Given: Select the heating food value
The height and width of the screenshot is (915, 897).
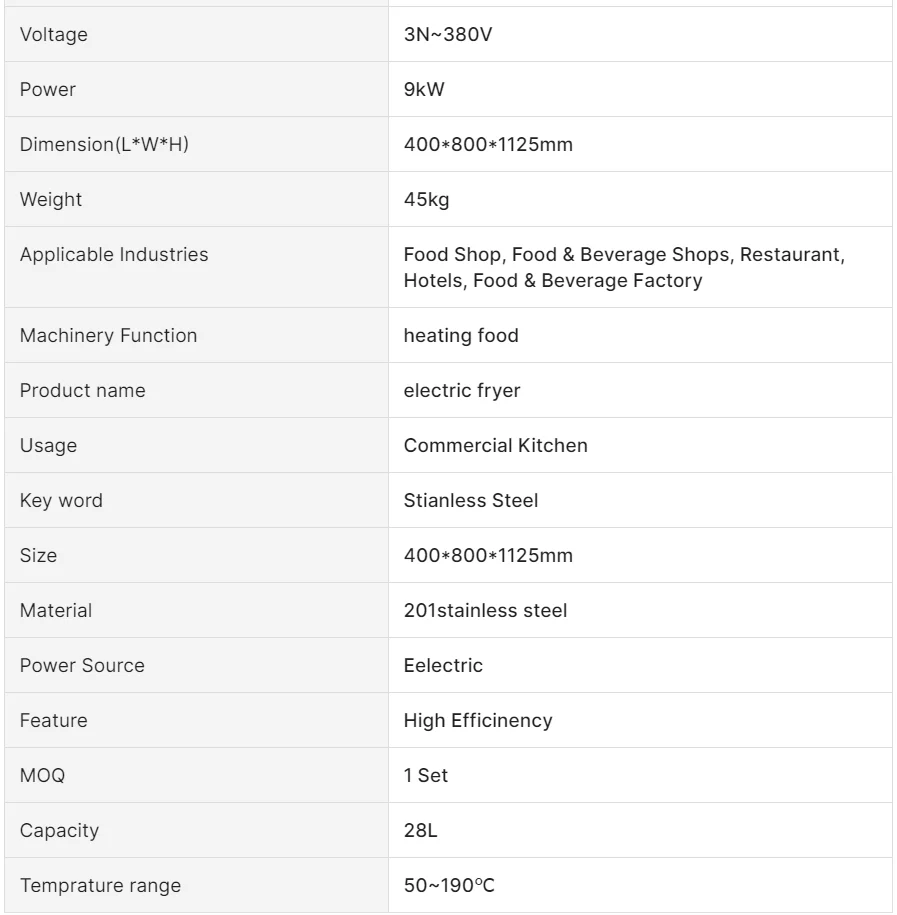Looking at the screenshot, I should pyautogui.click(x=461, y=336).
